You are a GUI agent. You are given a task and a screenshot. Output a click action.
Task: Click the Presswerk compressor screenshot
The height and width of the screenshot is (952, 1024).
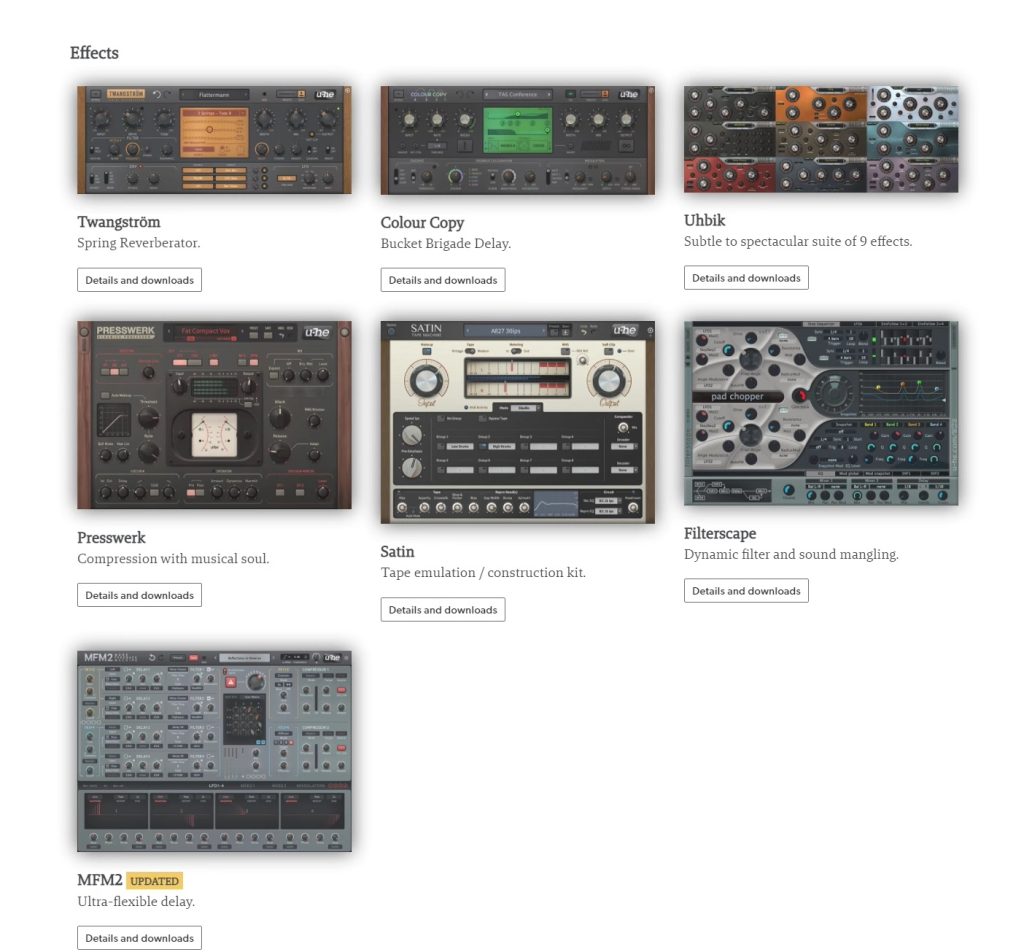[214, 415]
